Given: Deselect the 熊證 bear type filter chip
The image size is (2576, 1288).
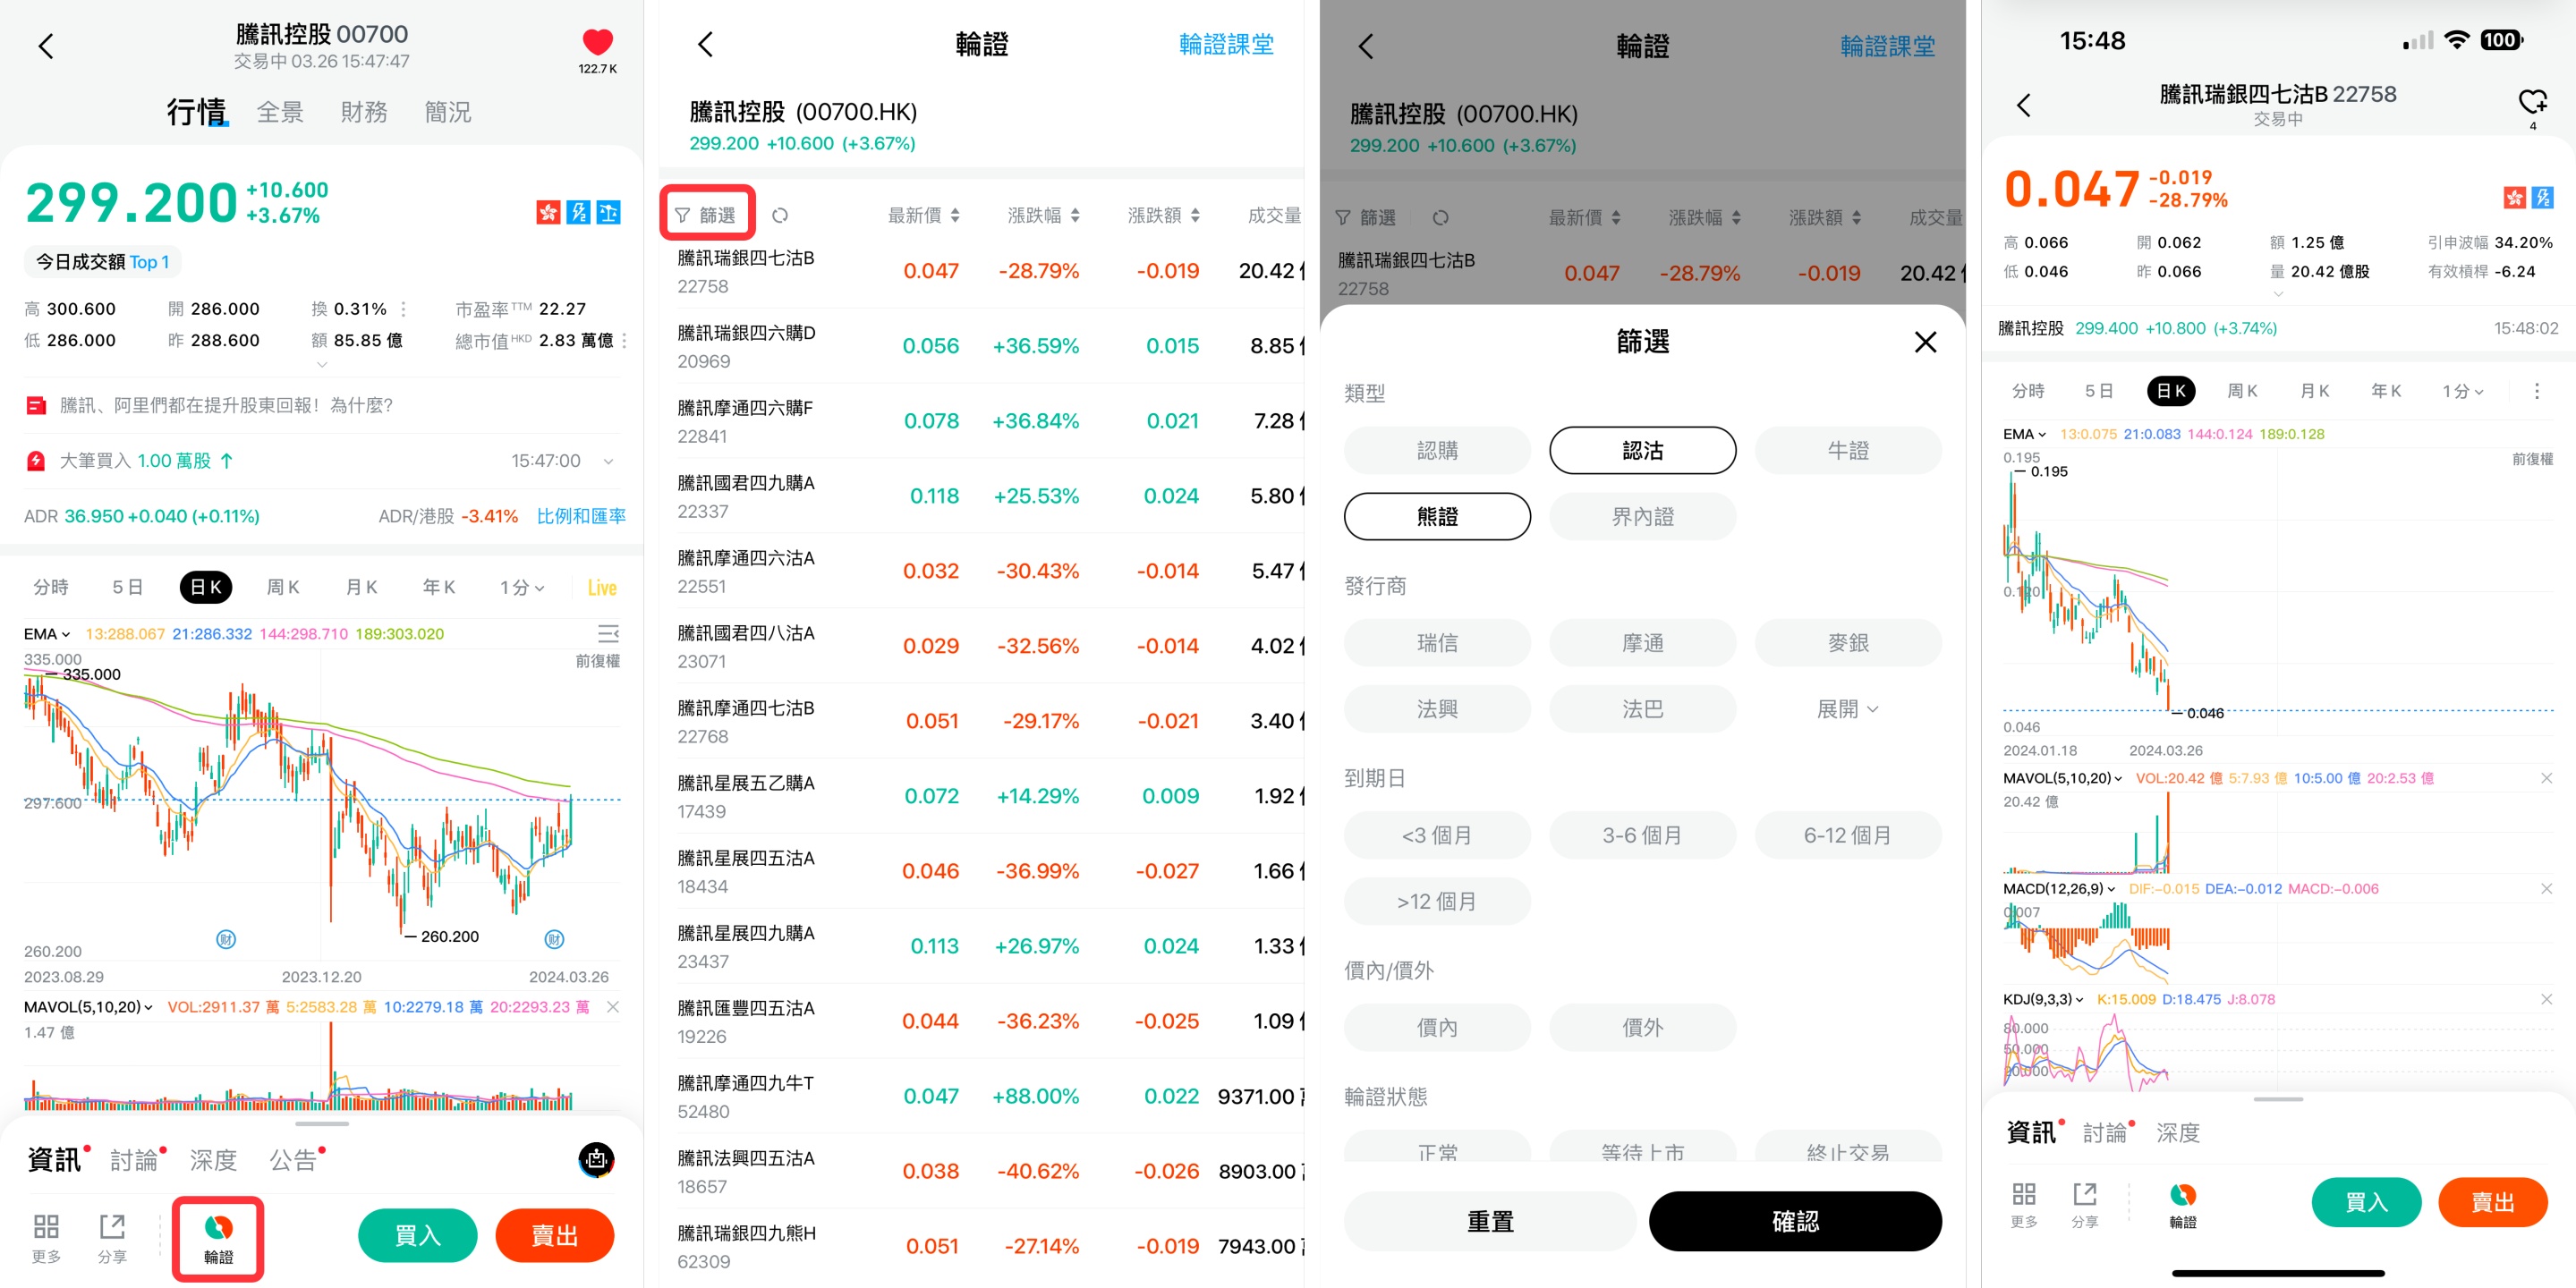Looking at the screenshot, I should click(1436, 516).
